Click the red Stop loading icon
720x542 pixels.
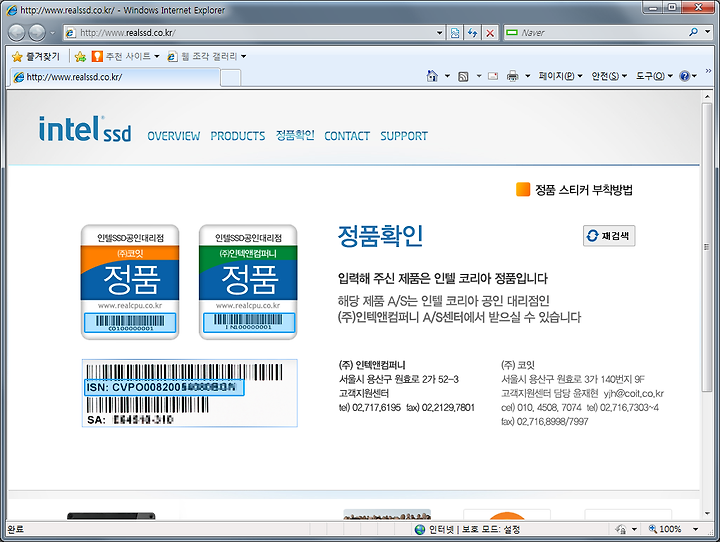point(490,33)
